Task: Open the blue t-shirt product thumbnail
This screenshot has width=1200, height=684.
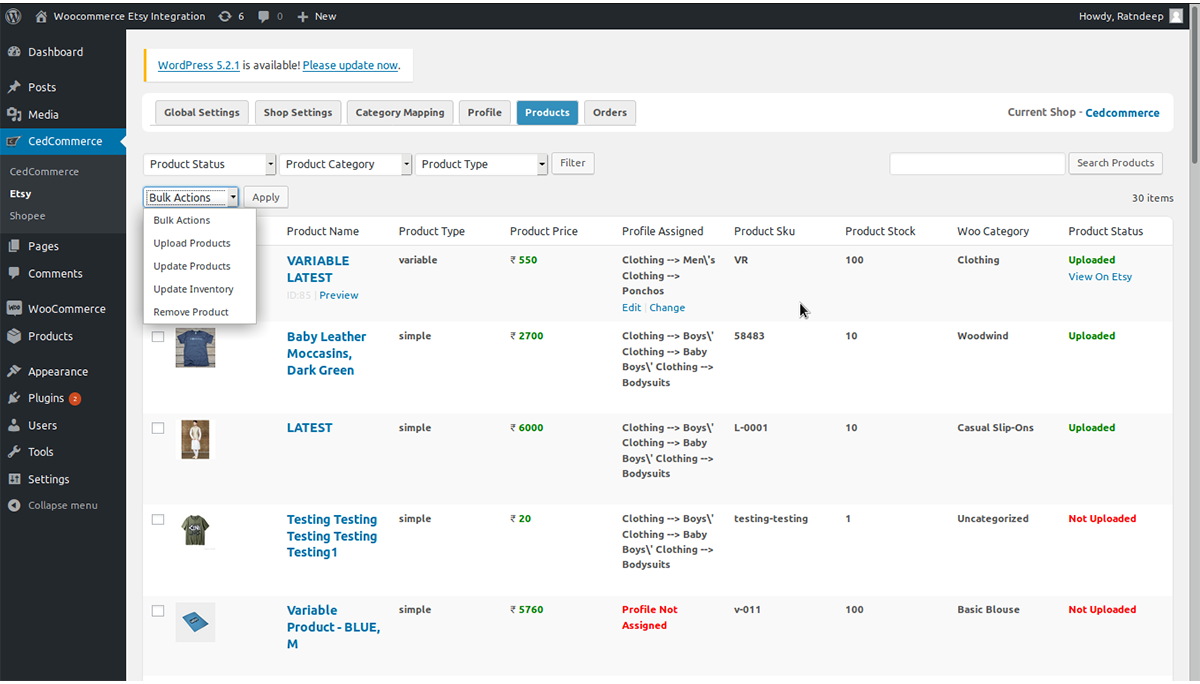Action: point(195,347)
